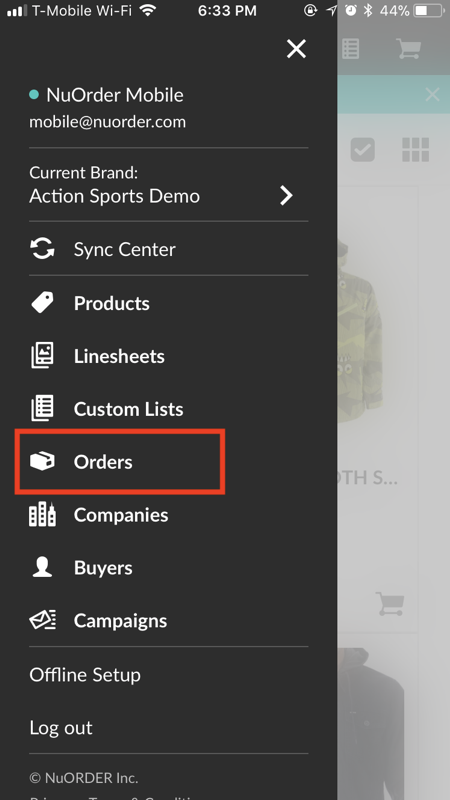Tap the Companies buildings icon
This screenshot has height=800, width=450.
42,514
